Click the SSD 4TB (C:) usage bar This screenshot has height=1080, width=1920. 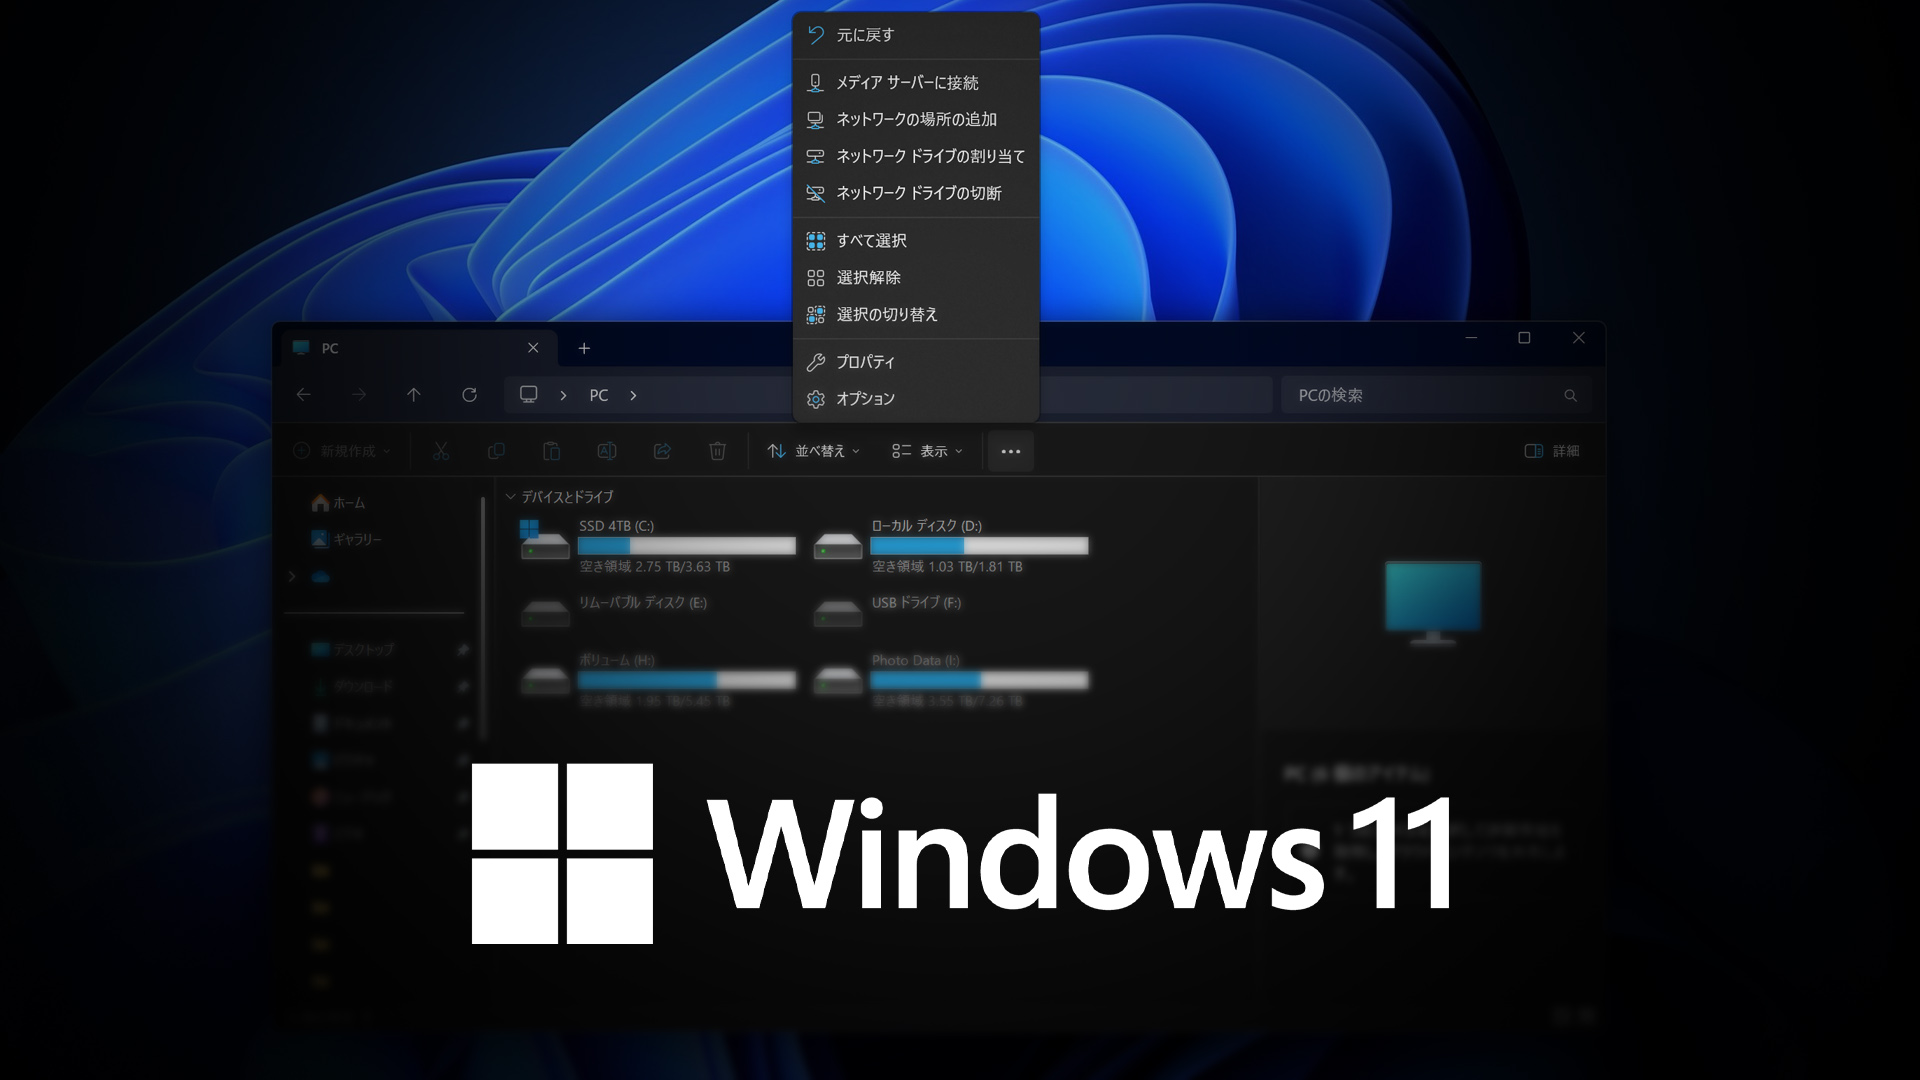coord(687,546)
